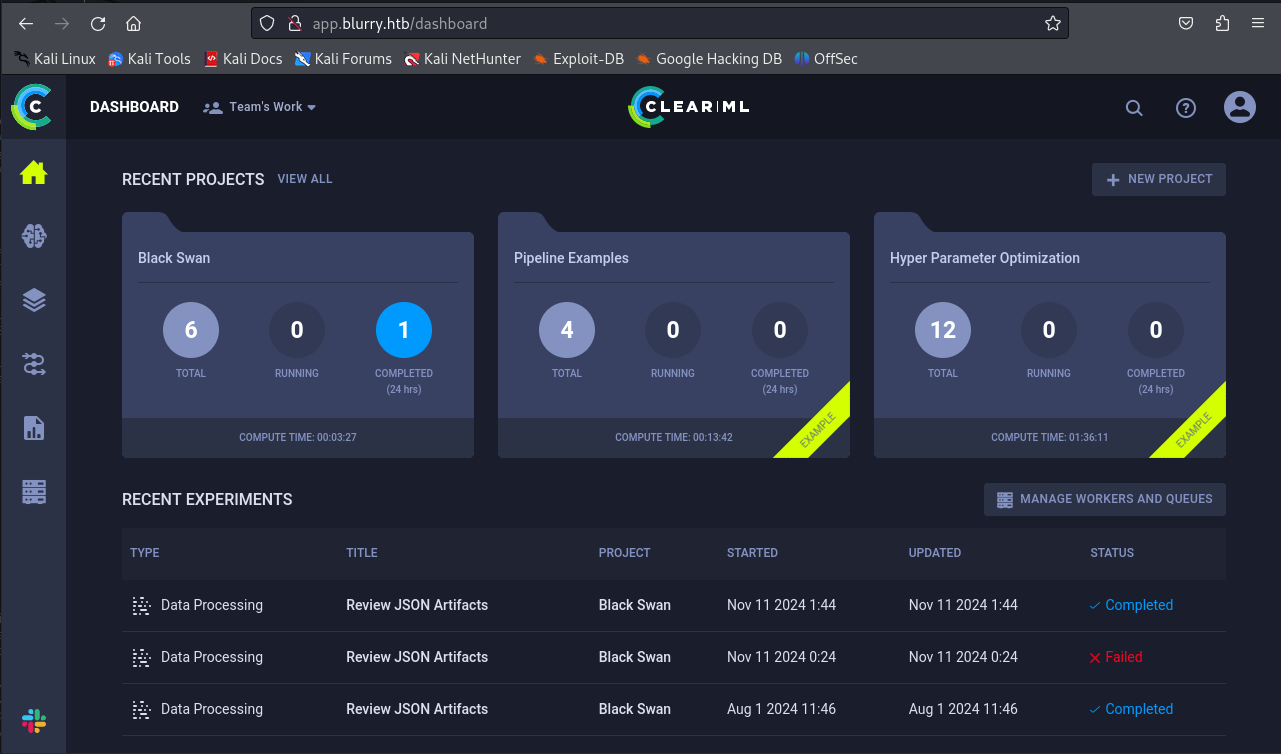Image resolution: width=1281 pixels, height=754 pixels.
Task: Click the search magnifier icon
Action: point(1133,108)
